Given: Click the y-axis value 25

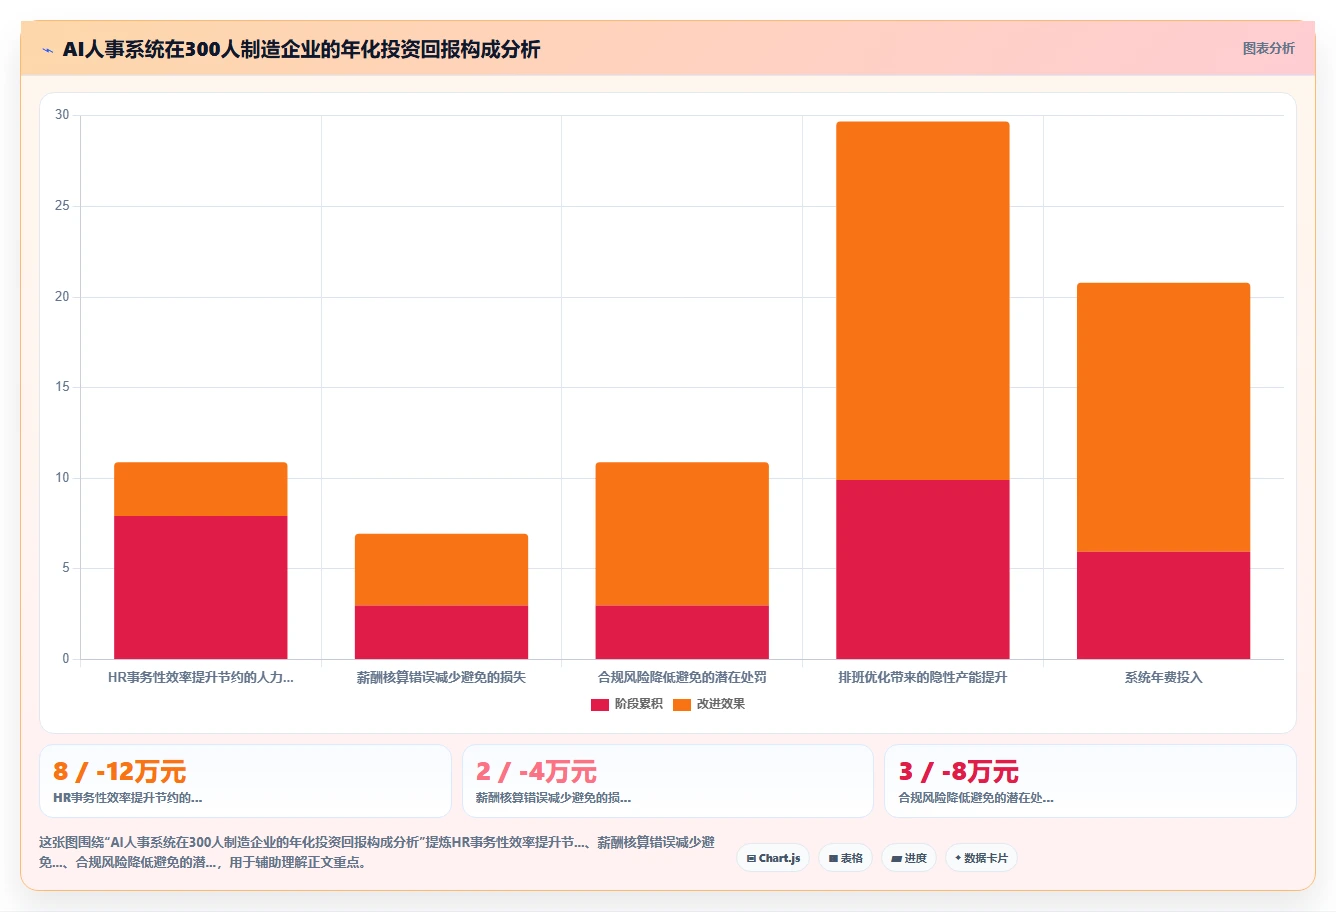Looking at the screenshot, I should (x=62, y=206).
